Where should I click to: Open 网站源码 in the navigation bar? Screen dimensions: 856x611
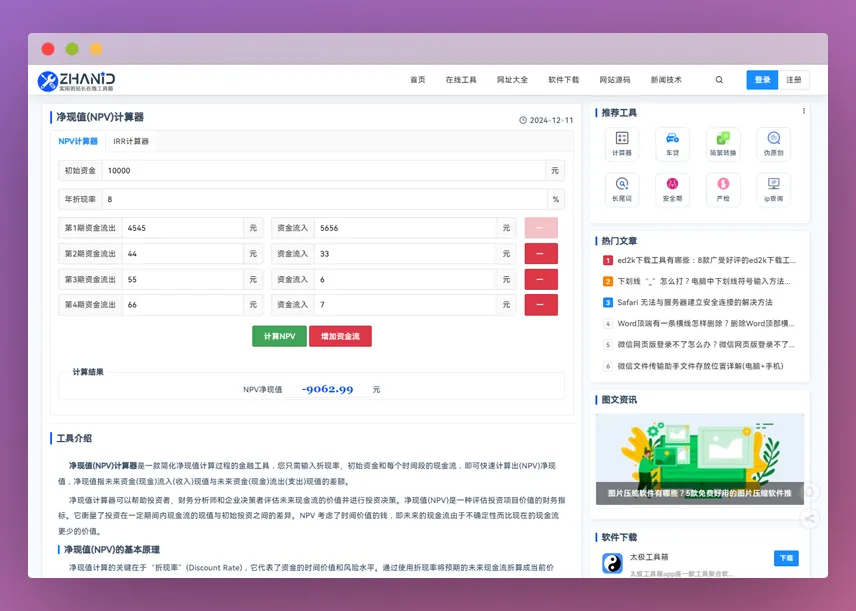tap(615, 80)
